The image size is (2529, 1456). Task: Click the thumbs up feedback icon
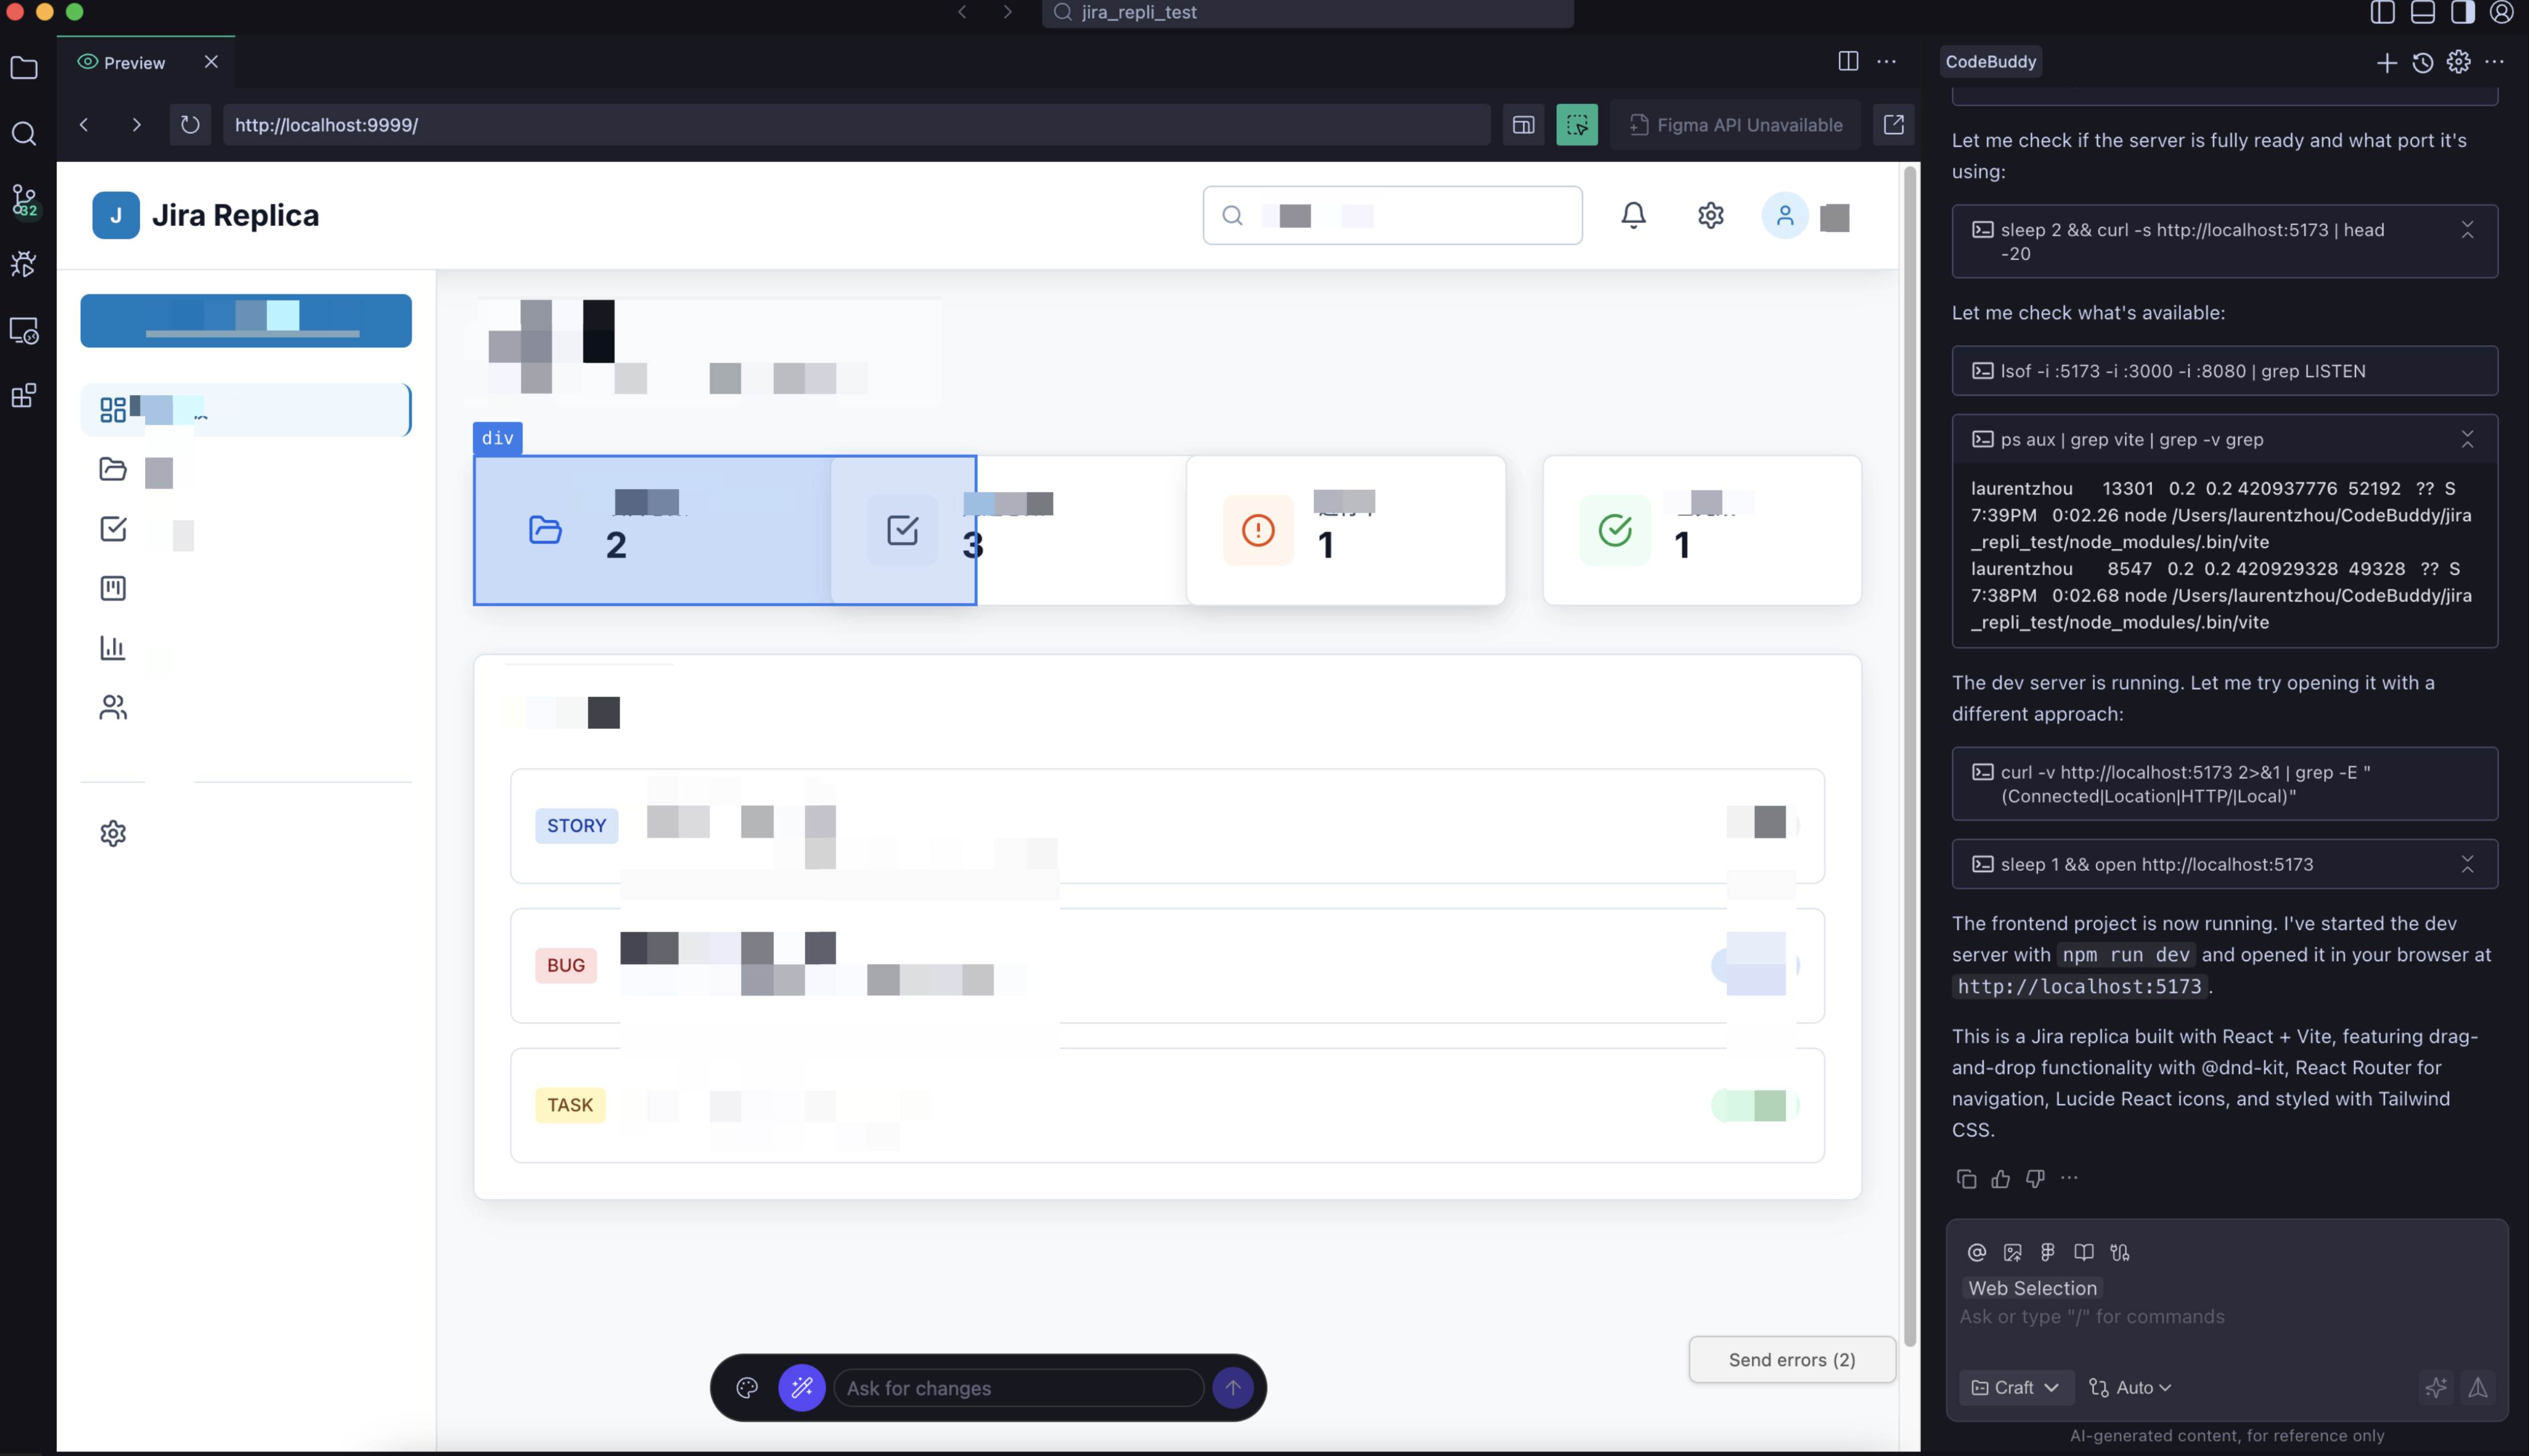[2000, 1179]
